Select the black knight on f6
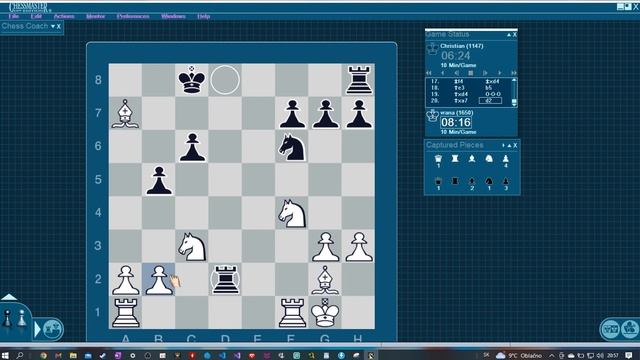This screenshot has width=640, height=360. coord(292,147)
